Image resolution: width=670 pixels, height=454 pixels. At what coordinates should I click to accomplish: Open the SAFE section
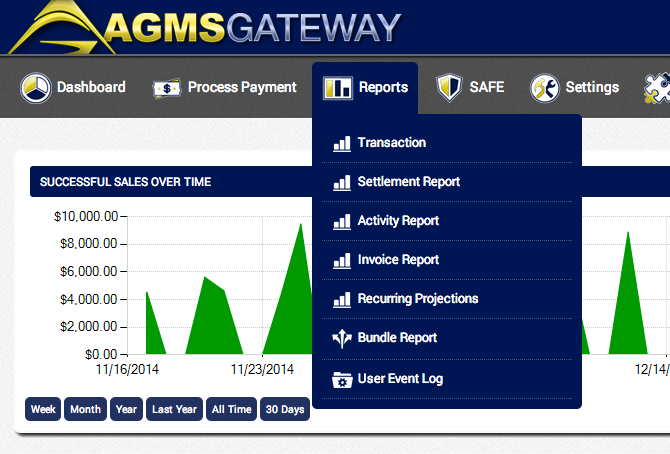[x=470, y=88]
